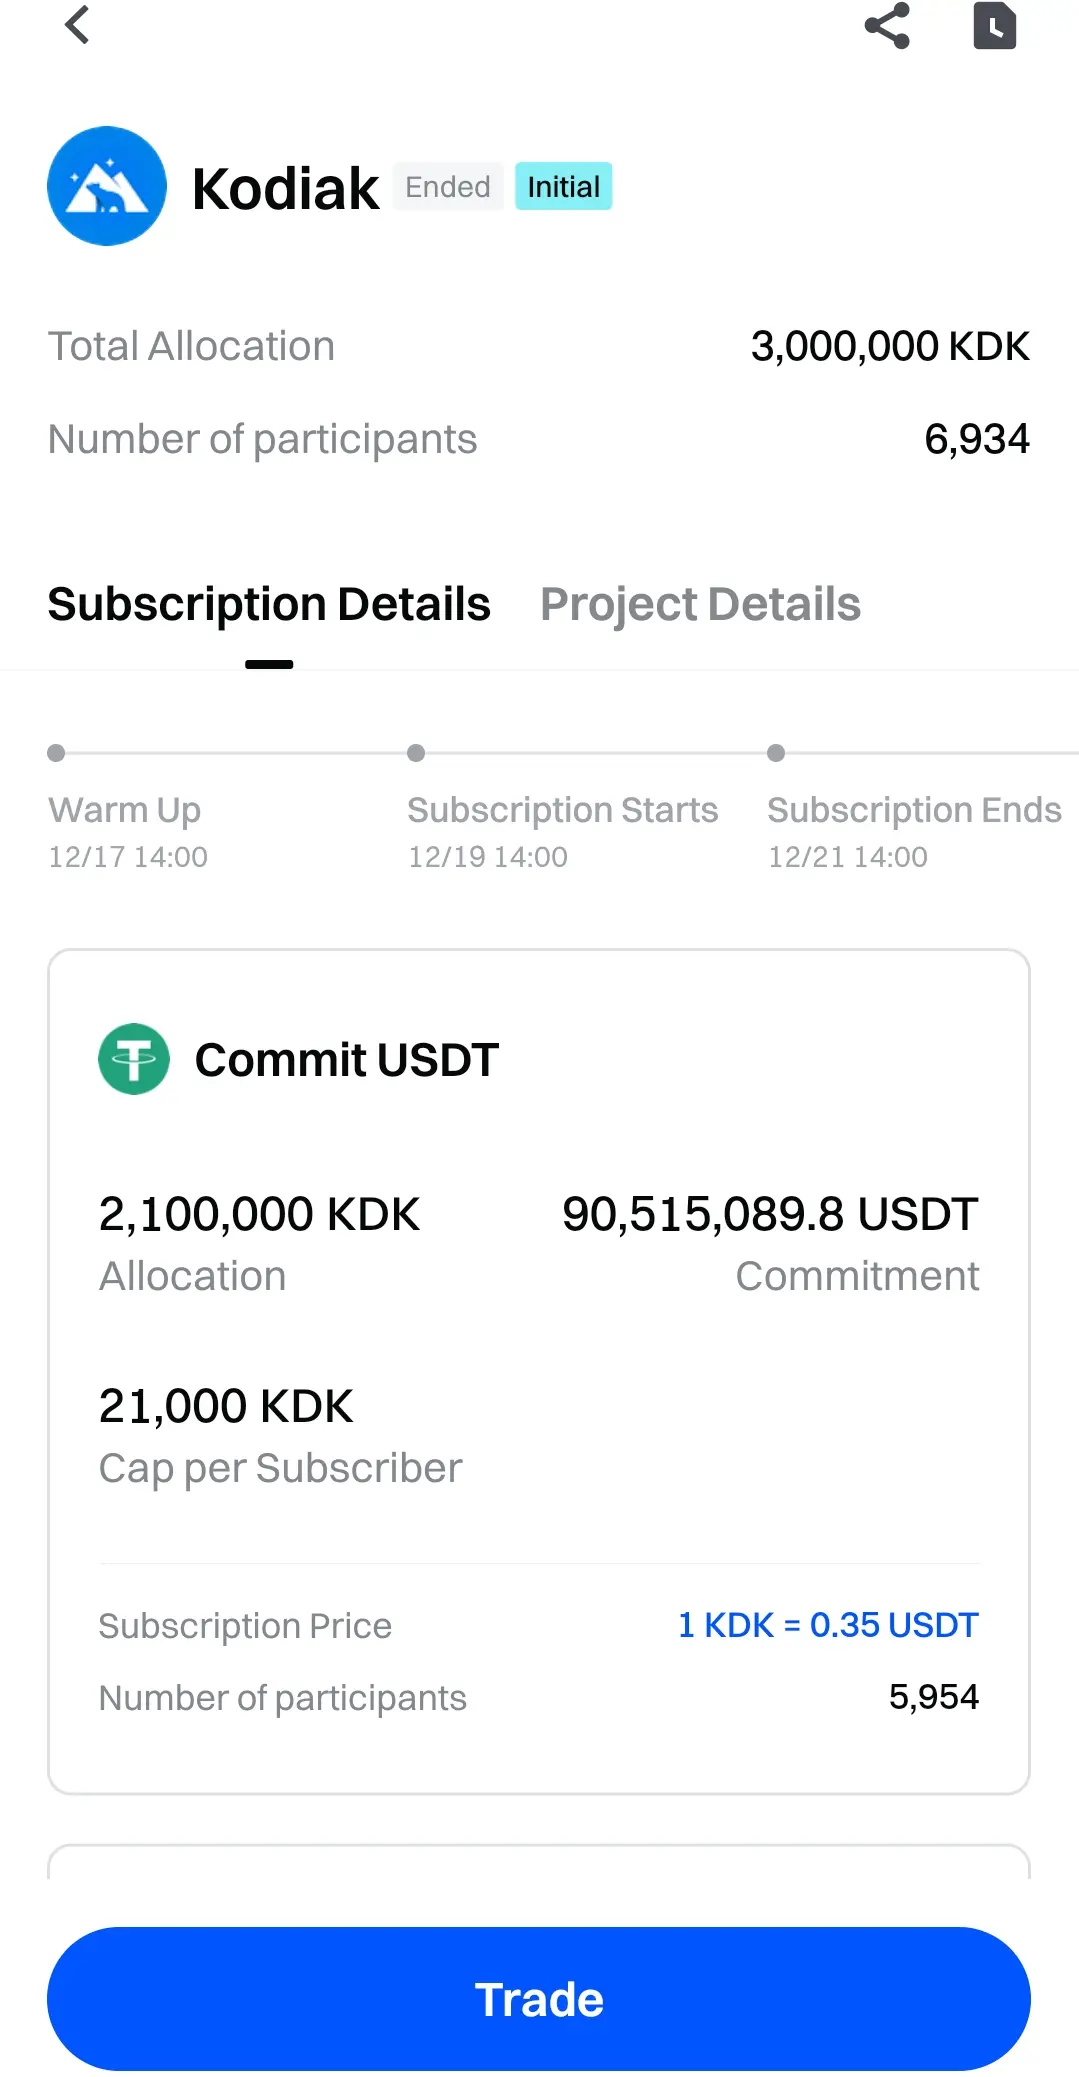Tap the Commit USDT card heading
The height and width of the screenshot is (2077, 1079).
[x=346, y=1060]
